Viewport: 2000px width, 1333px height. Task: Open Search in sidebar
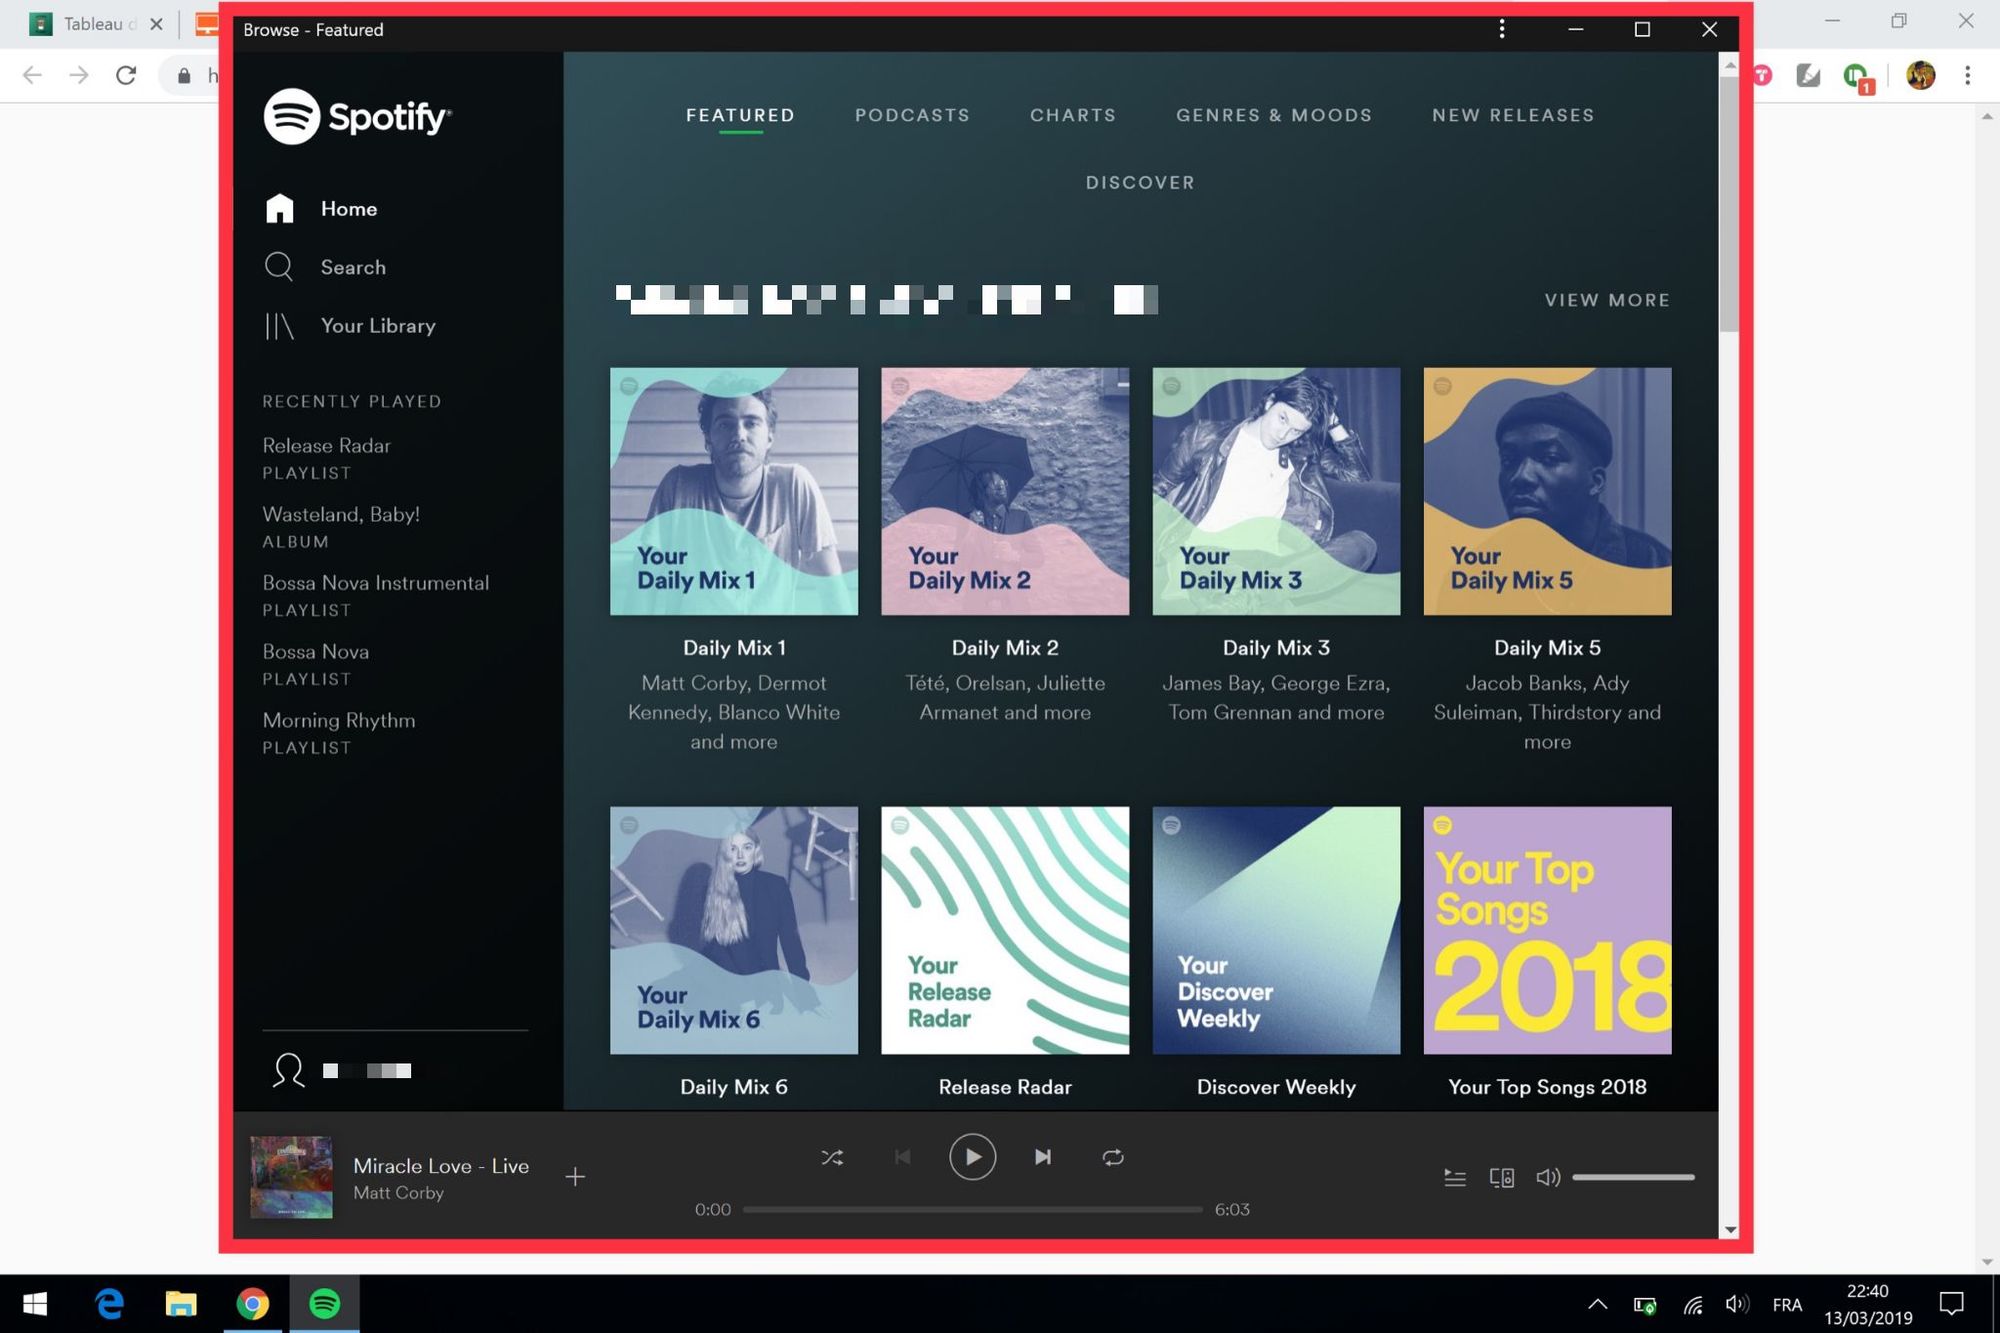pyautogui.click(x=352, y=267)
